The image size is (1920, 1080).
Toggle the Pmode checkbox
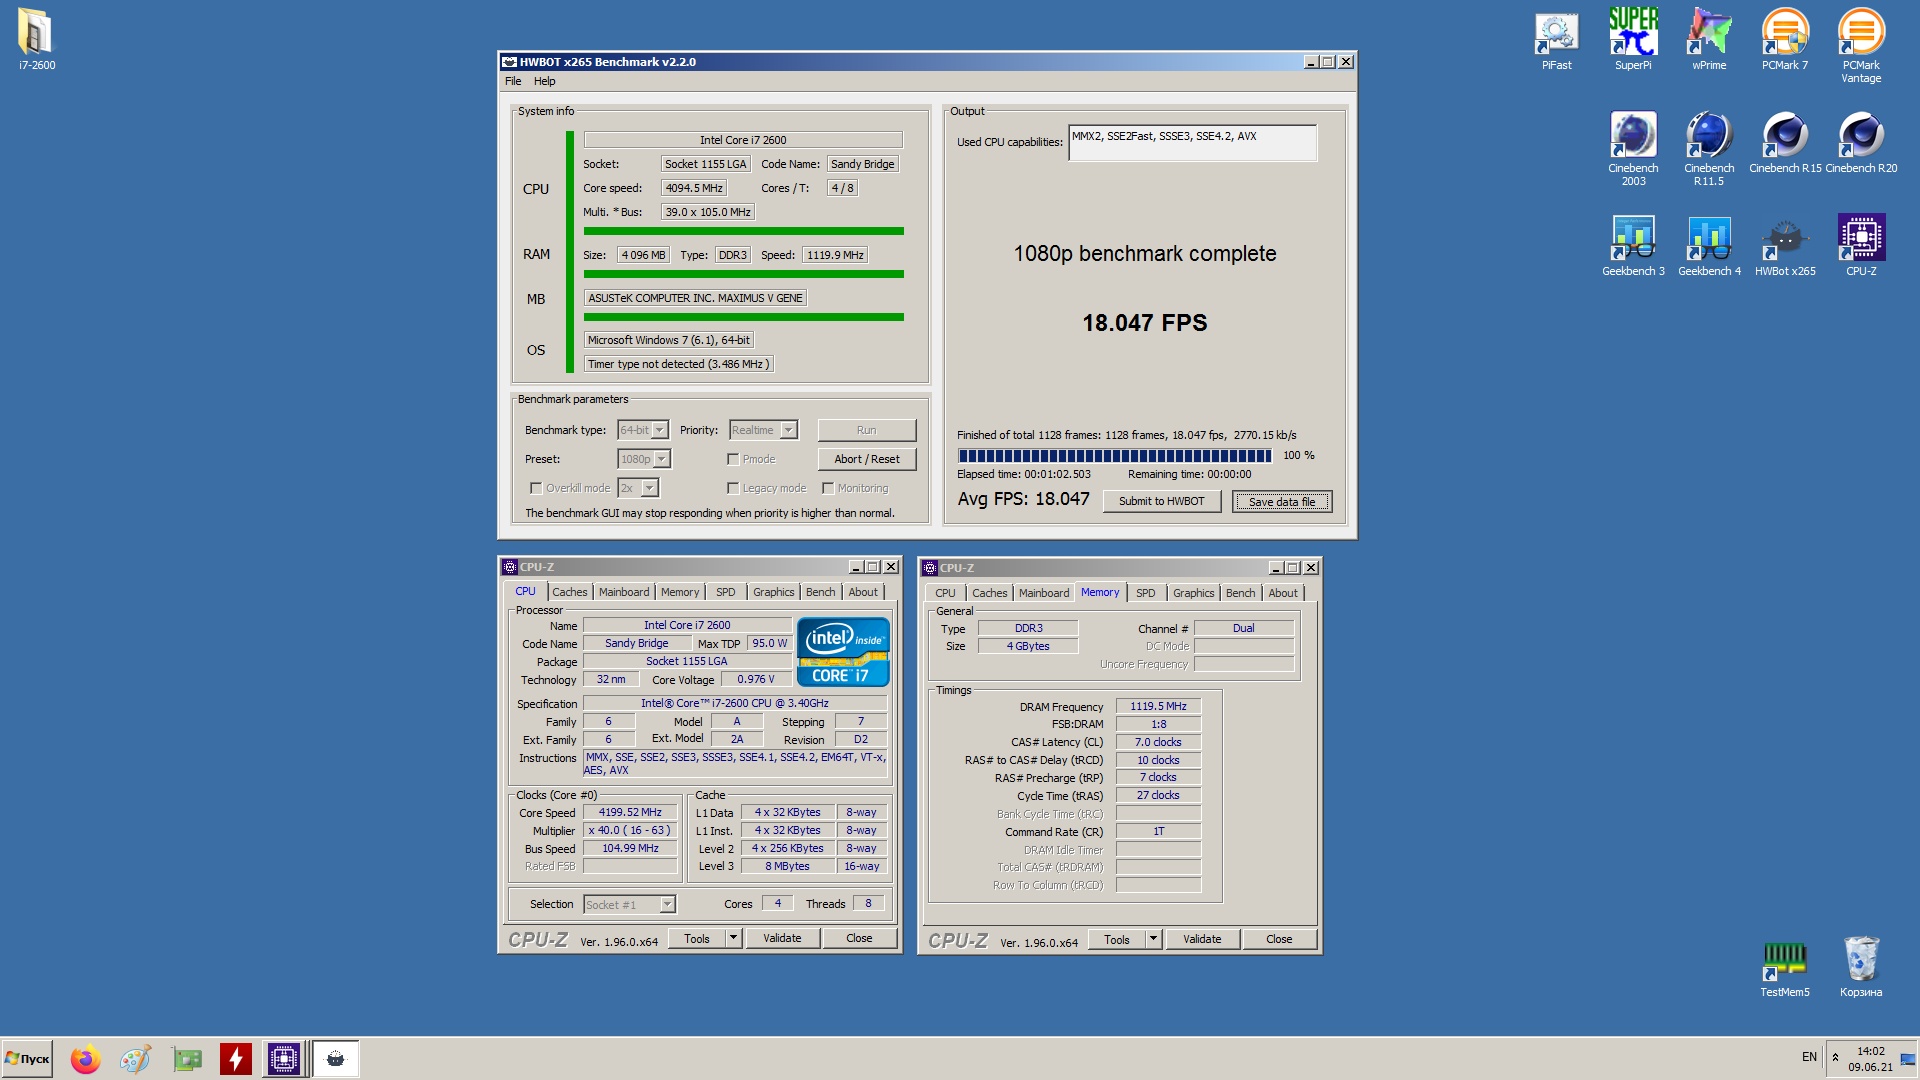pyautogui.click(x=733, y=459)
